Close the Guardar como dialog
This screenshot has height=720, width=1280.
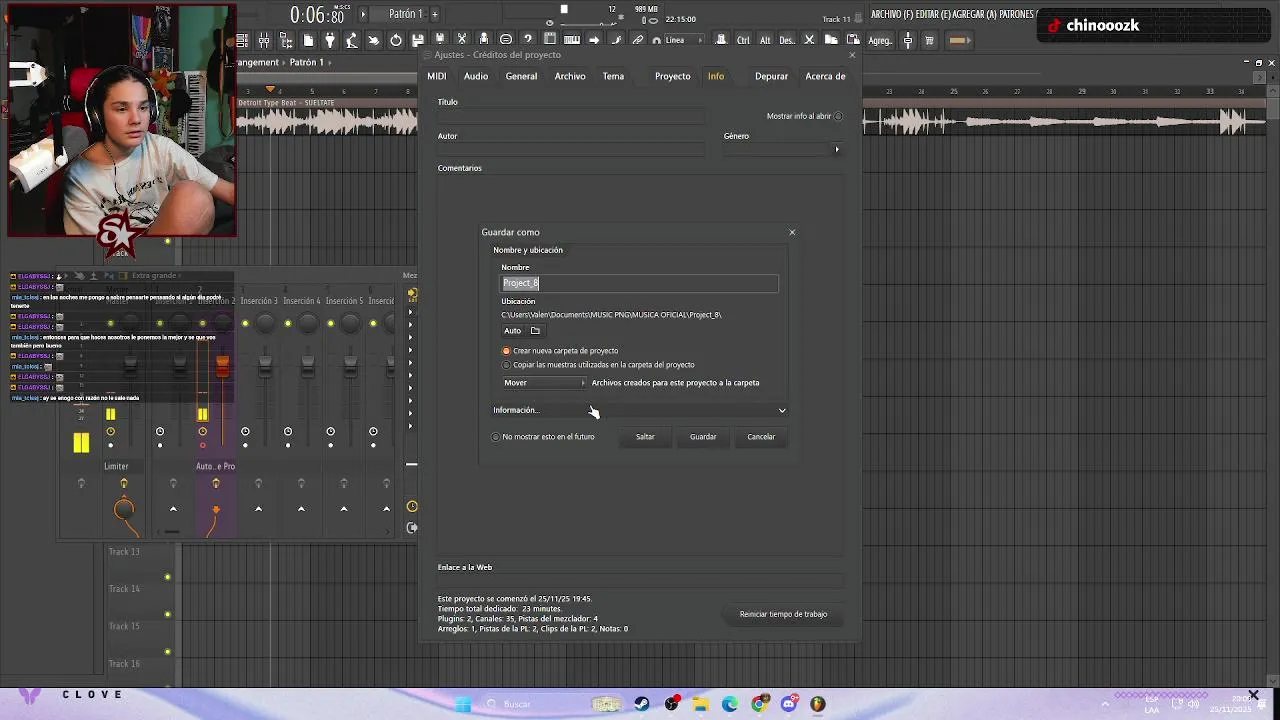(792, 232)
